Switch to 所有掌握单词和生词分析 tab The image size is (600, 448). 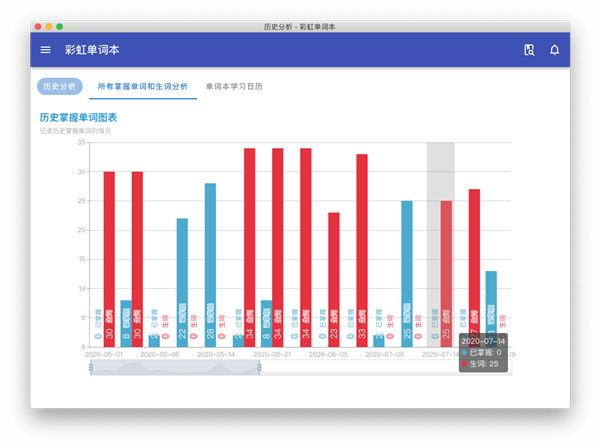141,87
